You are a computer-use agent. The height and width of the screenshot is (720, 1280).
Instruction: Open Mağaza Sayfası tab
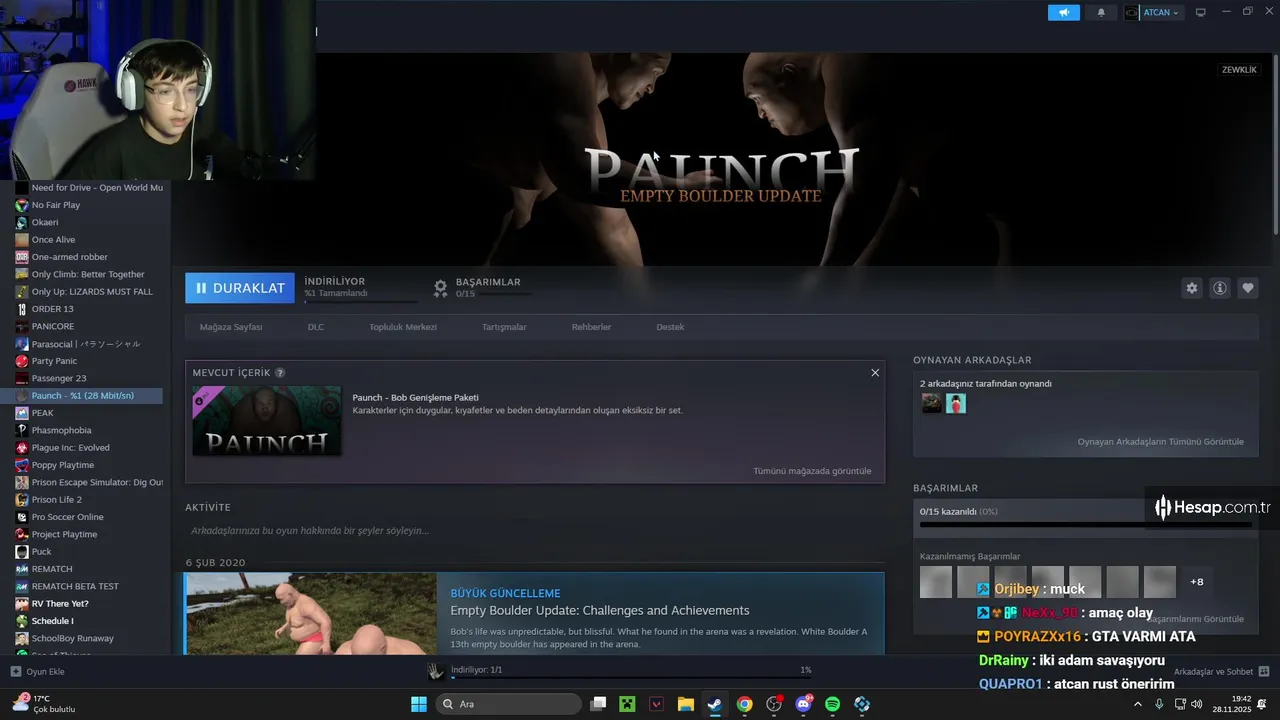tap(231, 327)
